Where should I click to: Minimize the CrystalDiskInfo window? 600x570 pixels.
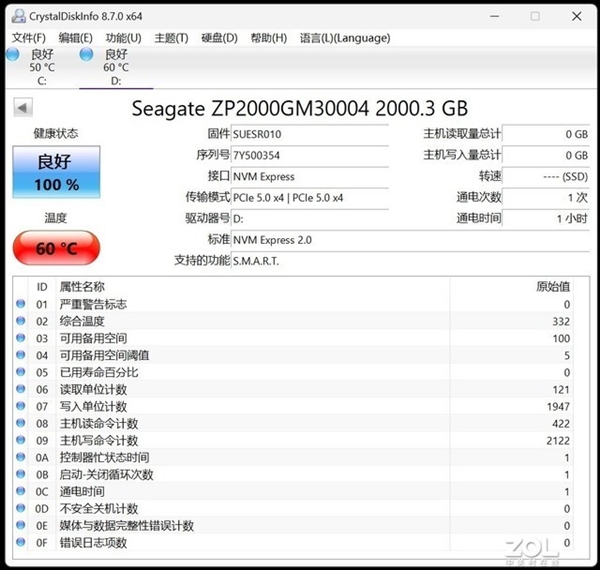(x=495, y=16)
